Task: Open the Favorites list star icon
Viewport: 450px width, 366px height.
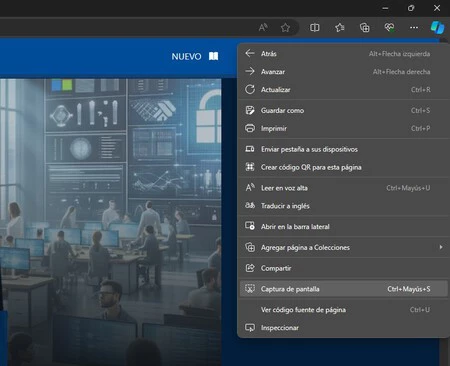Action: (339, 27)
